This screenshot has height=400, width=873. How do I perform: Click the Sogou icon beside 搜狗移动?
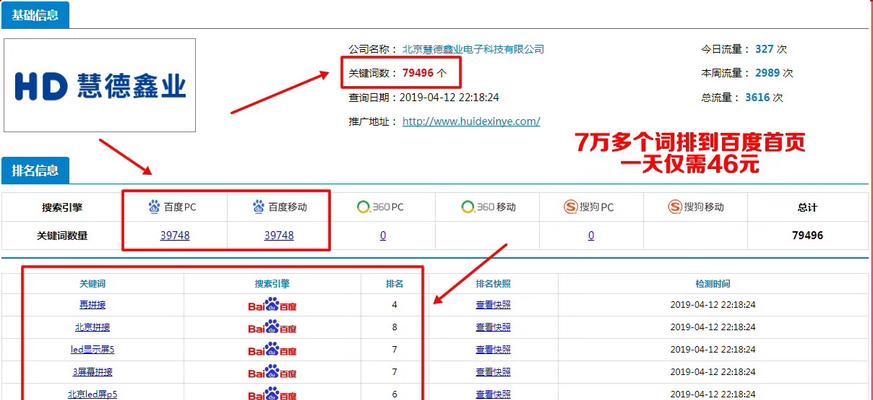(x=675, y=207)
